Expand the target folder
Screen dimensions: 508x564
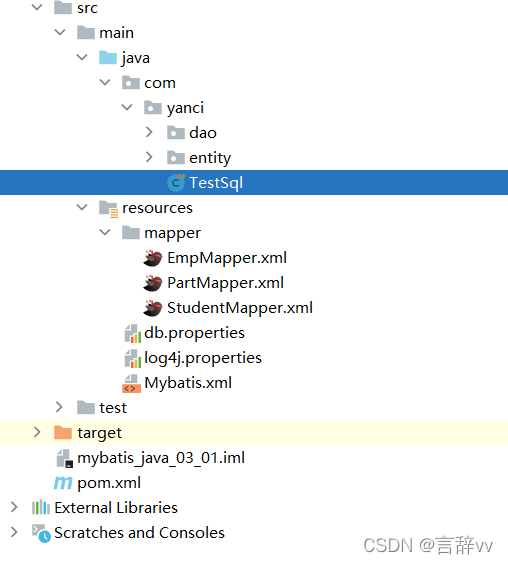[37, 432]
